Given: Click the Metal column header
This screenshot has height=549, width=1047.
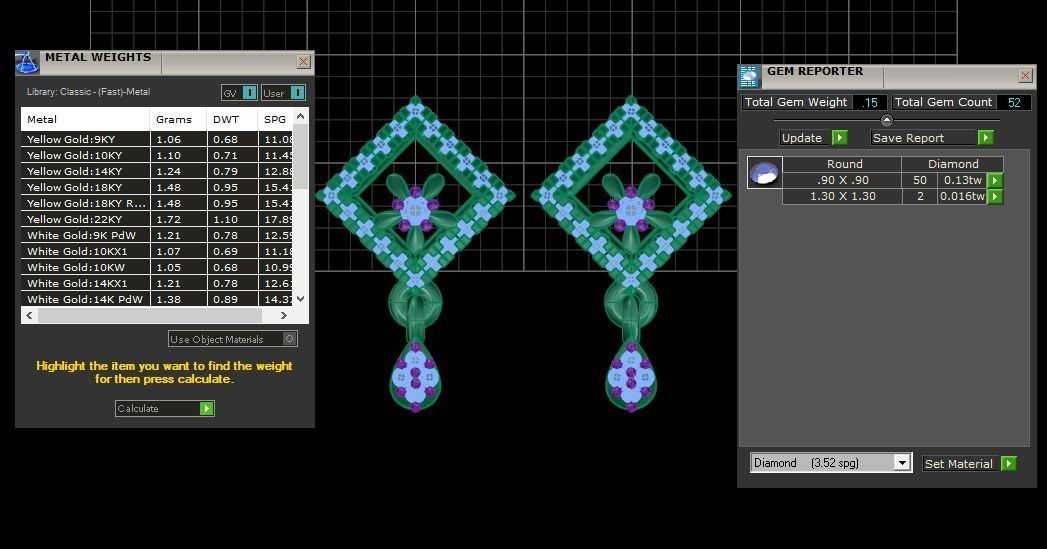Looking at the screenshot, I should (85, 119).
